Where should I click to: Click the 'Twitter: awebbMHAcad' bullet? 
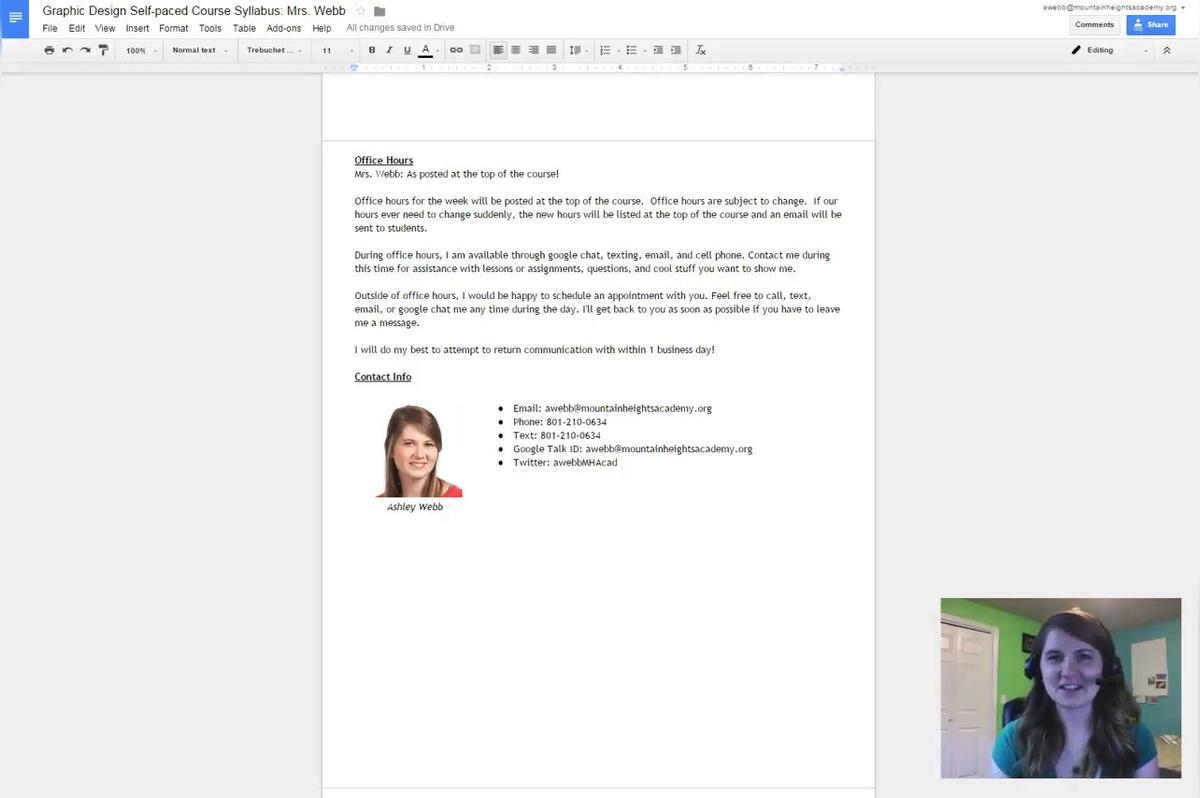pyautogui.click(x=565, y=463)
